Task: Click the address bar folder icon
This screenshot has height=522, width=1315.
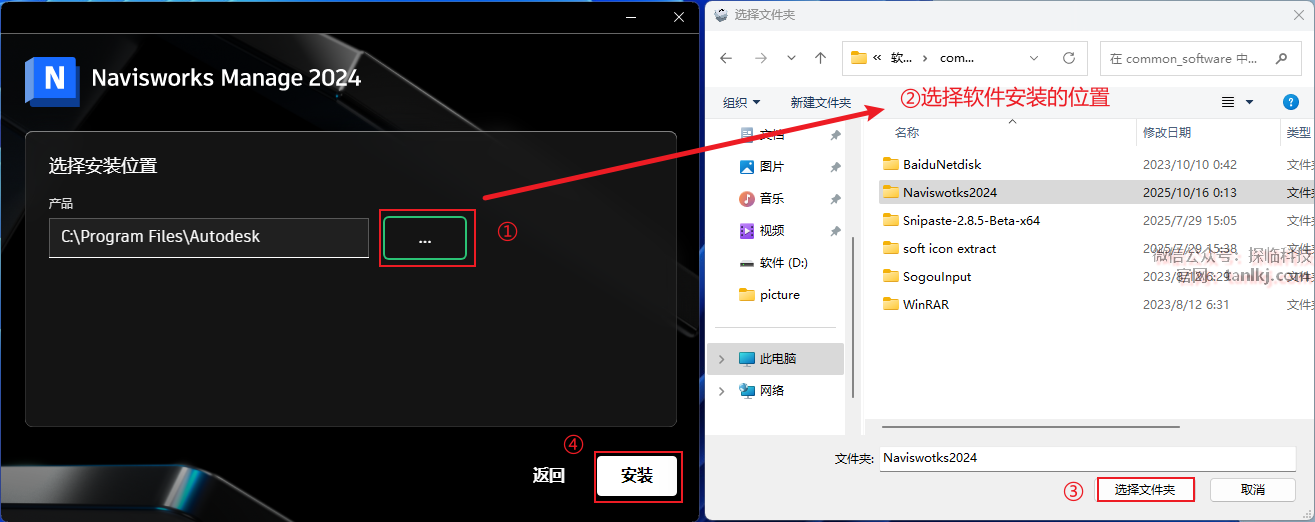Action: pyautogui.click(x=858, y=58)
